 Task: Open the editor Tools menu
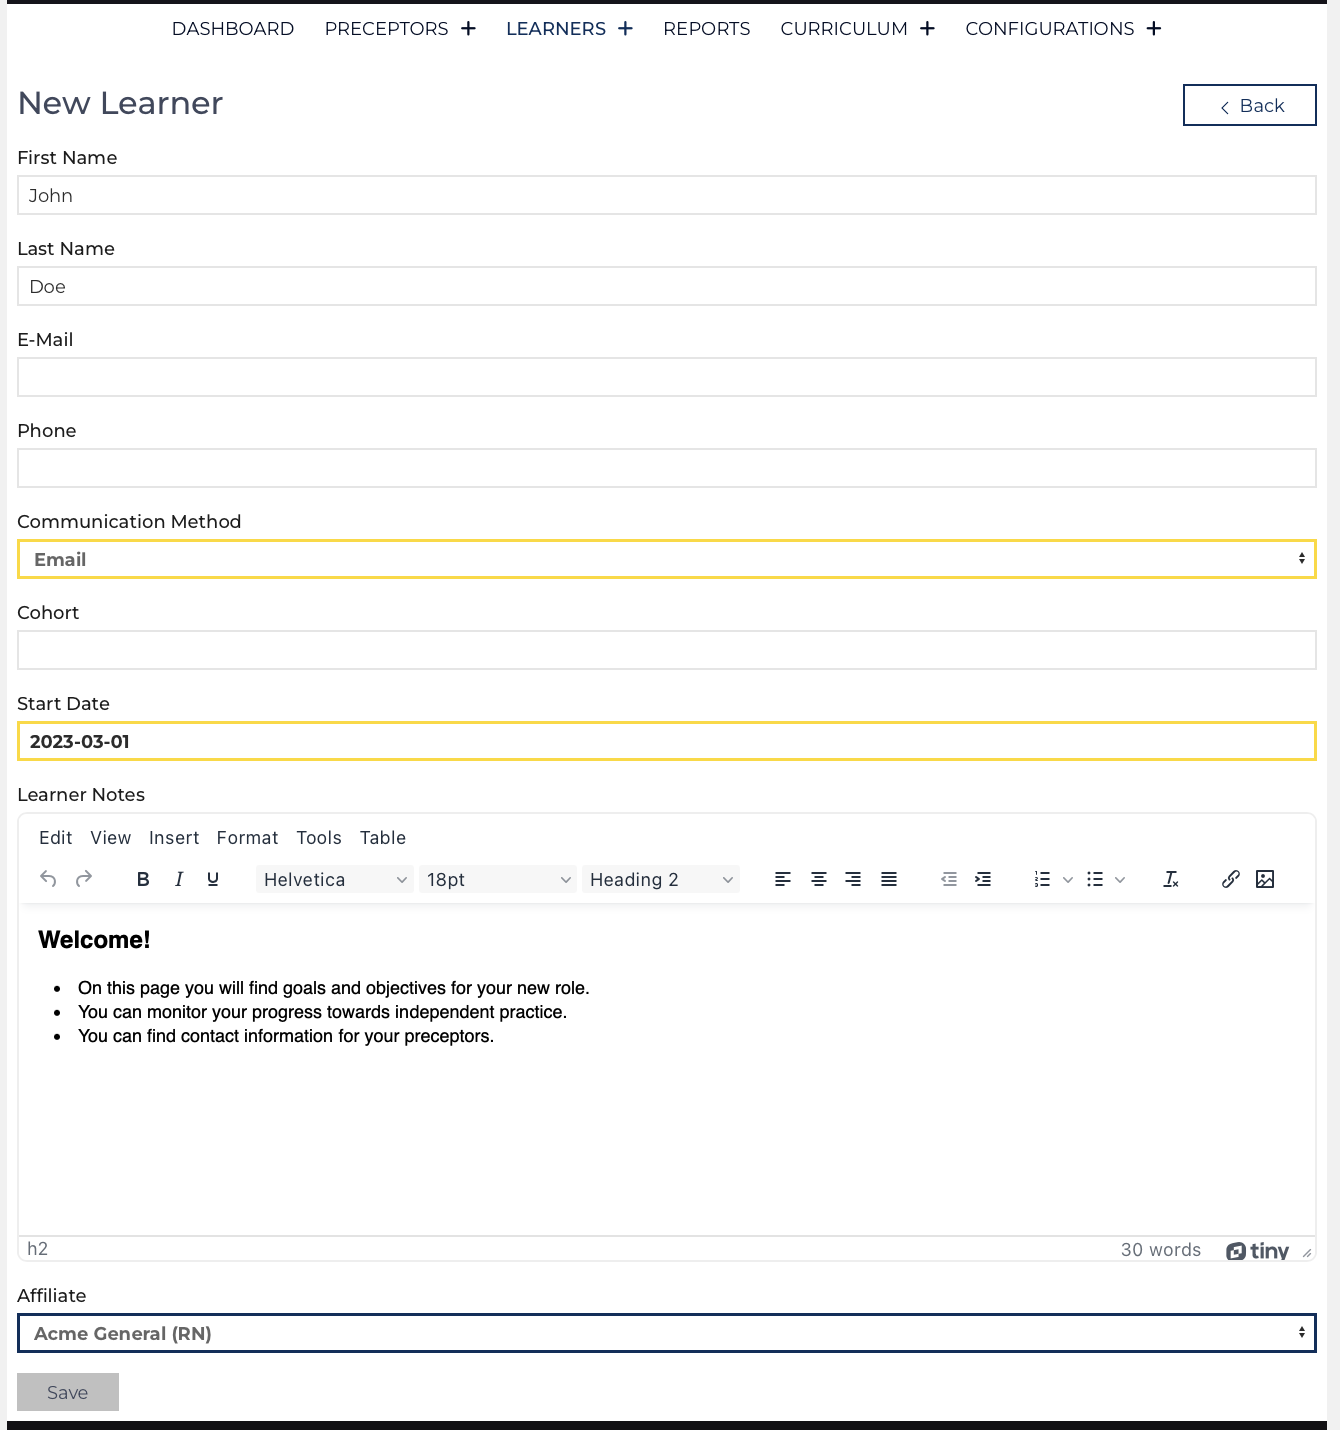point(319,838)
